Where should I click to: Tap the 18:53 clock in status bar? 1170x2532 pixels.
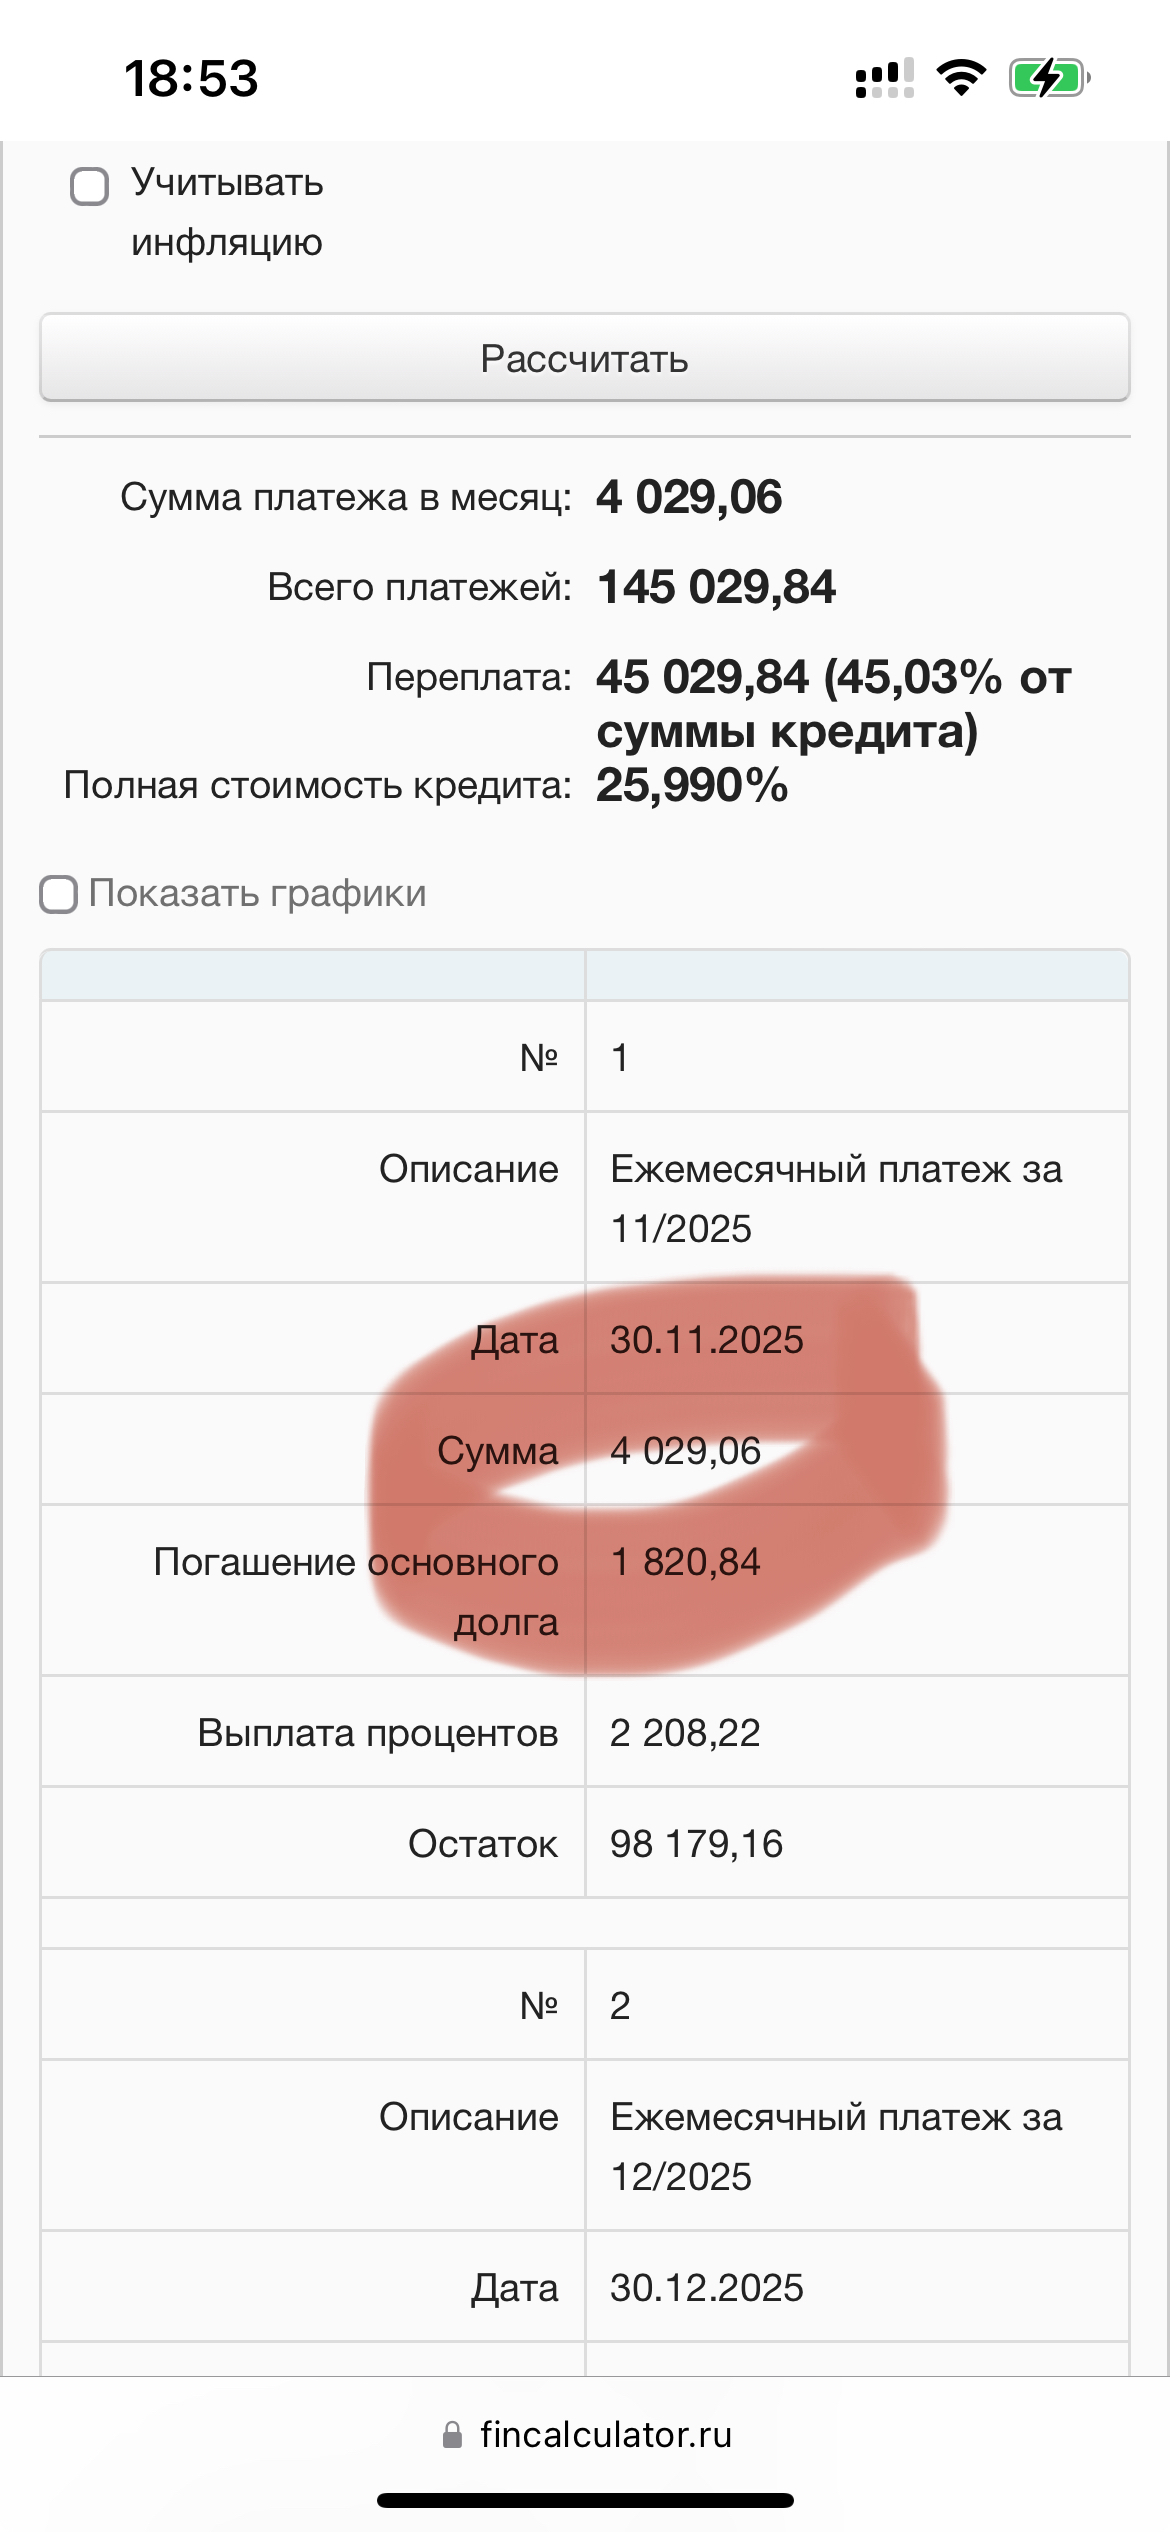coord(191,79)
